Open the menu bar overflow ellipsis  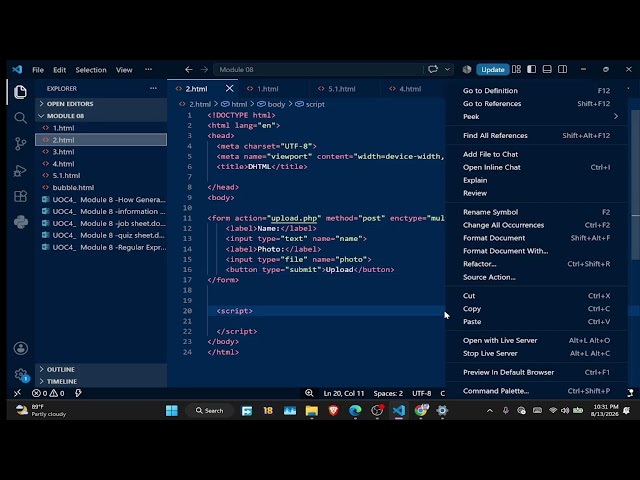point(149,69)
